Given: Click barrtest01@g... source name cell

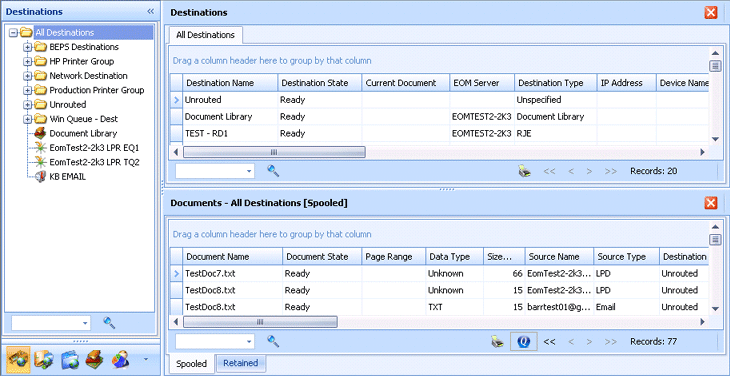Looking at the screenshot, I should click(x=559, y=307).
